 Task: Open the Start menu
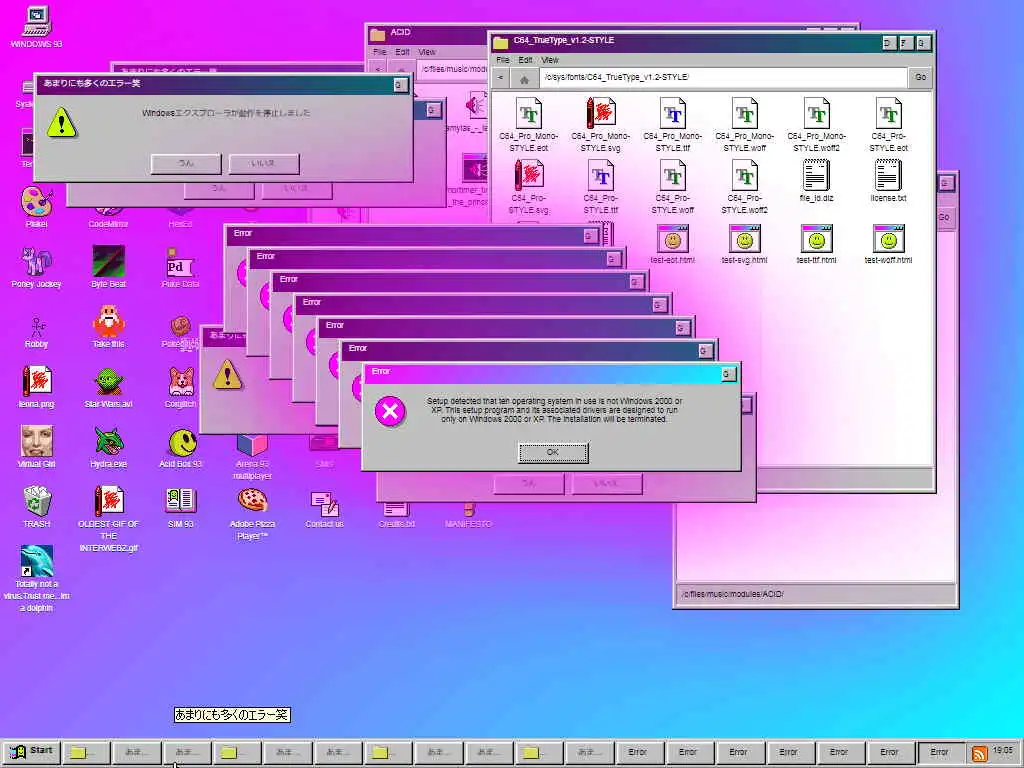click(31, 752)
